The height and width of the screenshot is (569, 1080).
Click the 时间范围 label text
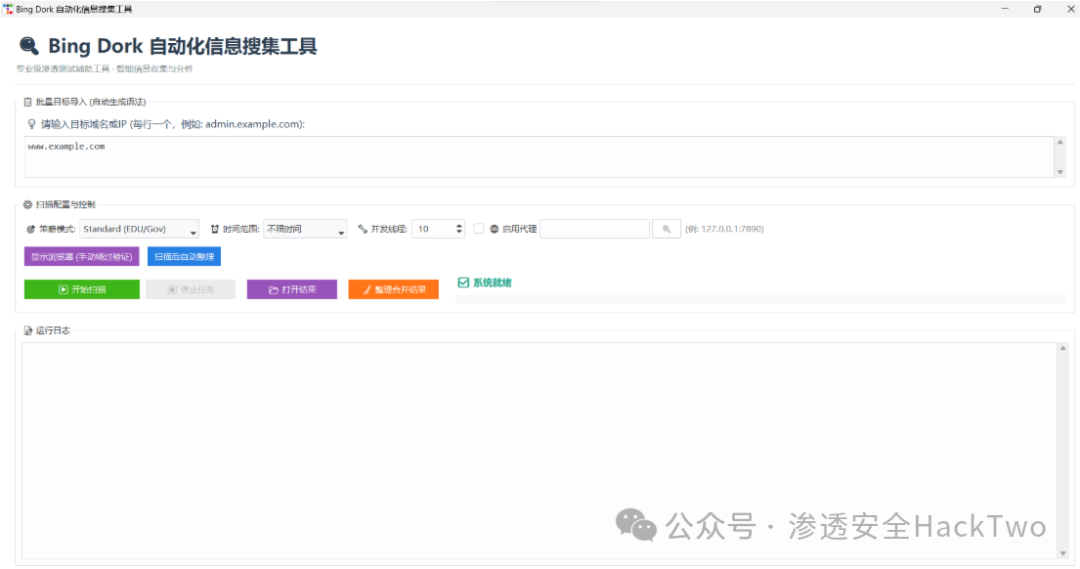[x=241, y=229]
